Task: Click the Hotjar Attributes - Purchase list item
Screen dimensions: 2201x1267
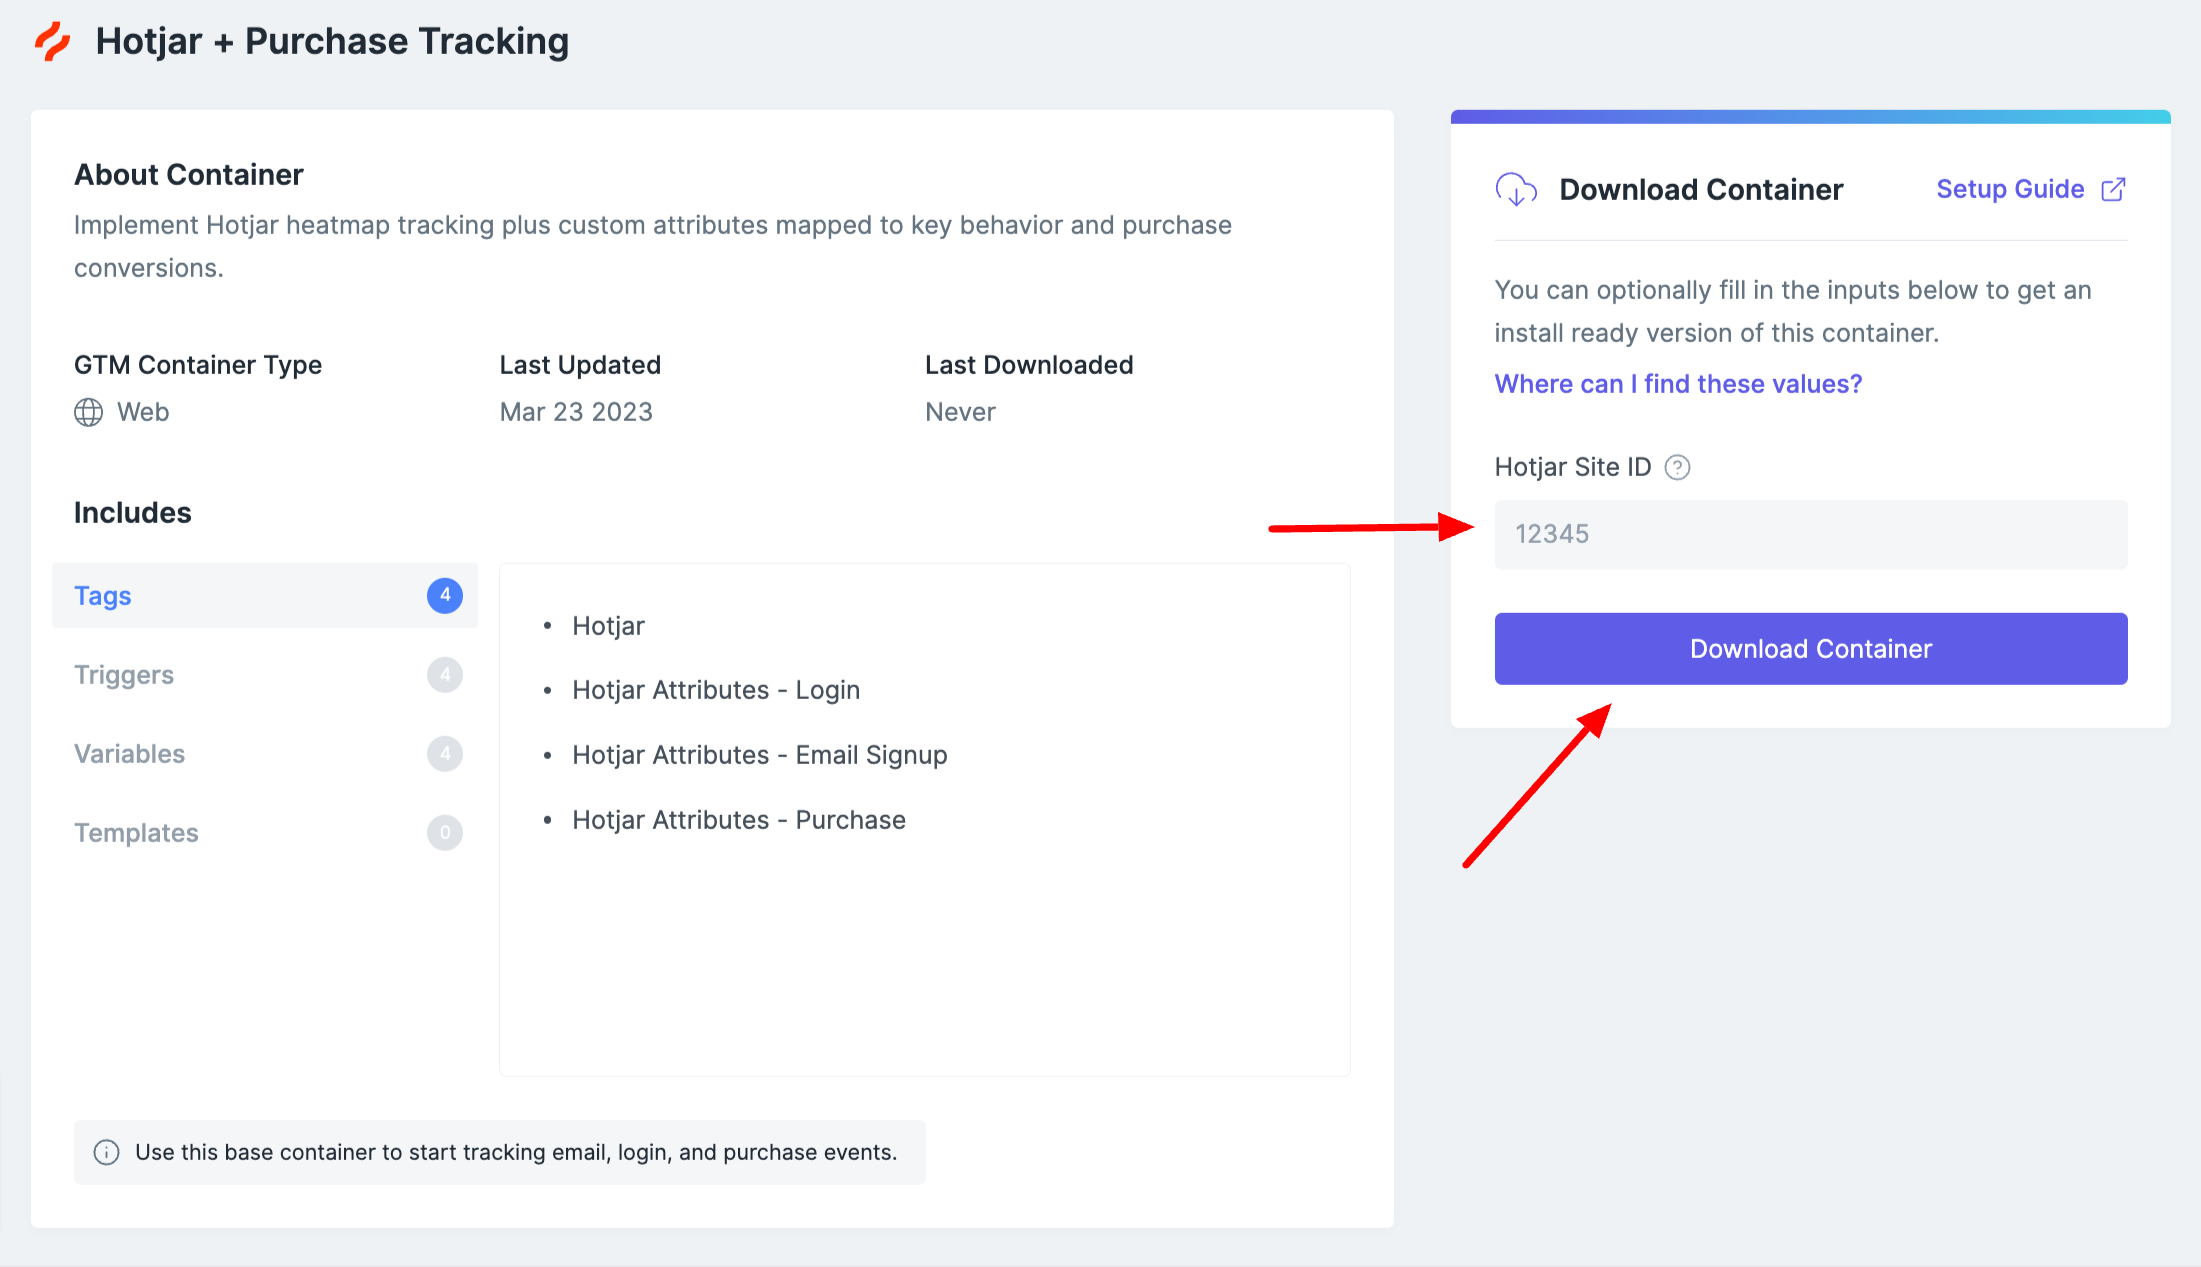Action: pos(739,820)
